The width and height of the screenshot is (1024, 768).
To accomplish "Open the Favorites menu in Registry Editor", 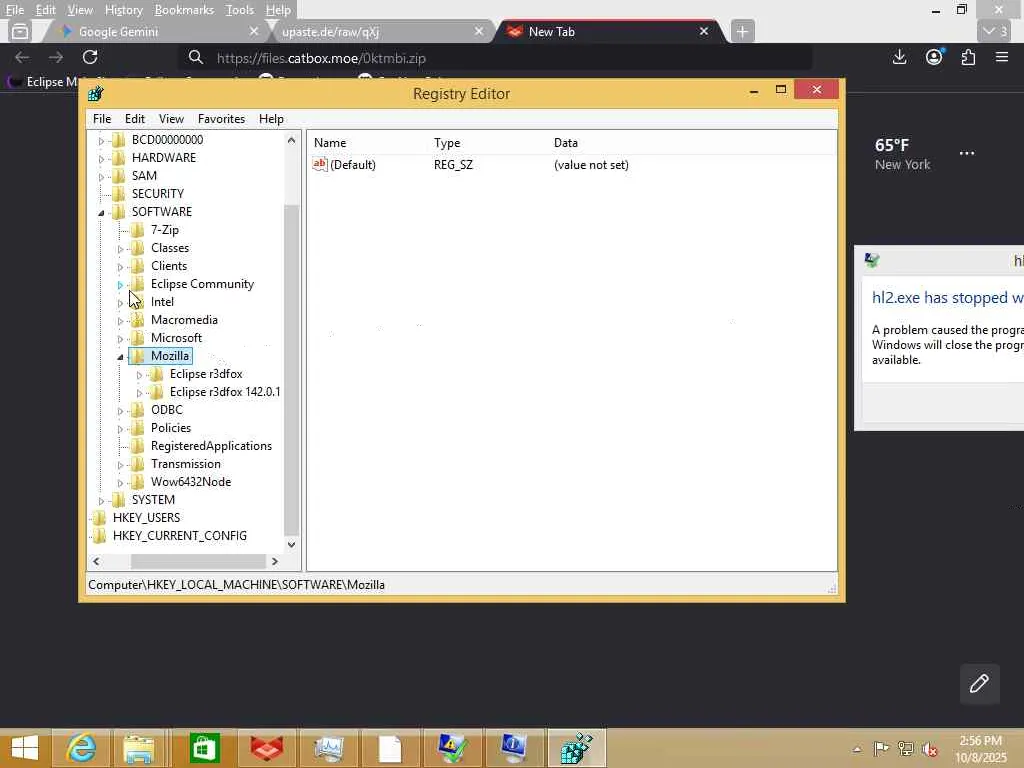I will tap(221, 119).
